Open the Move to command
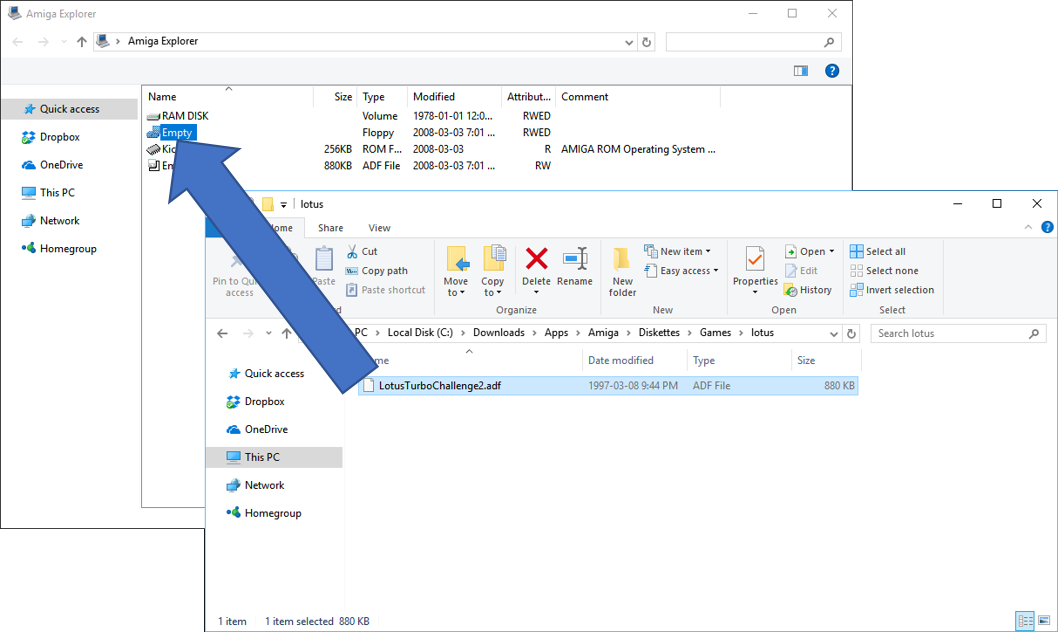Image resolution: width=1058 pixels, height=632 pixels. pos(456,271)
